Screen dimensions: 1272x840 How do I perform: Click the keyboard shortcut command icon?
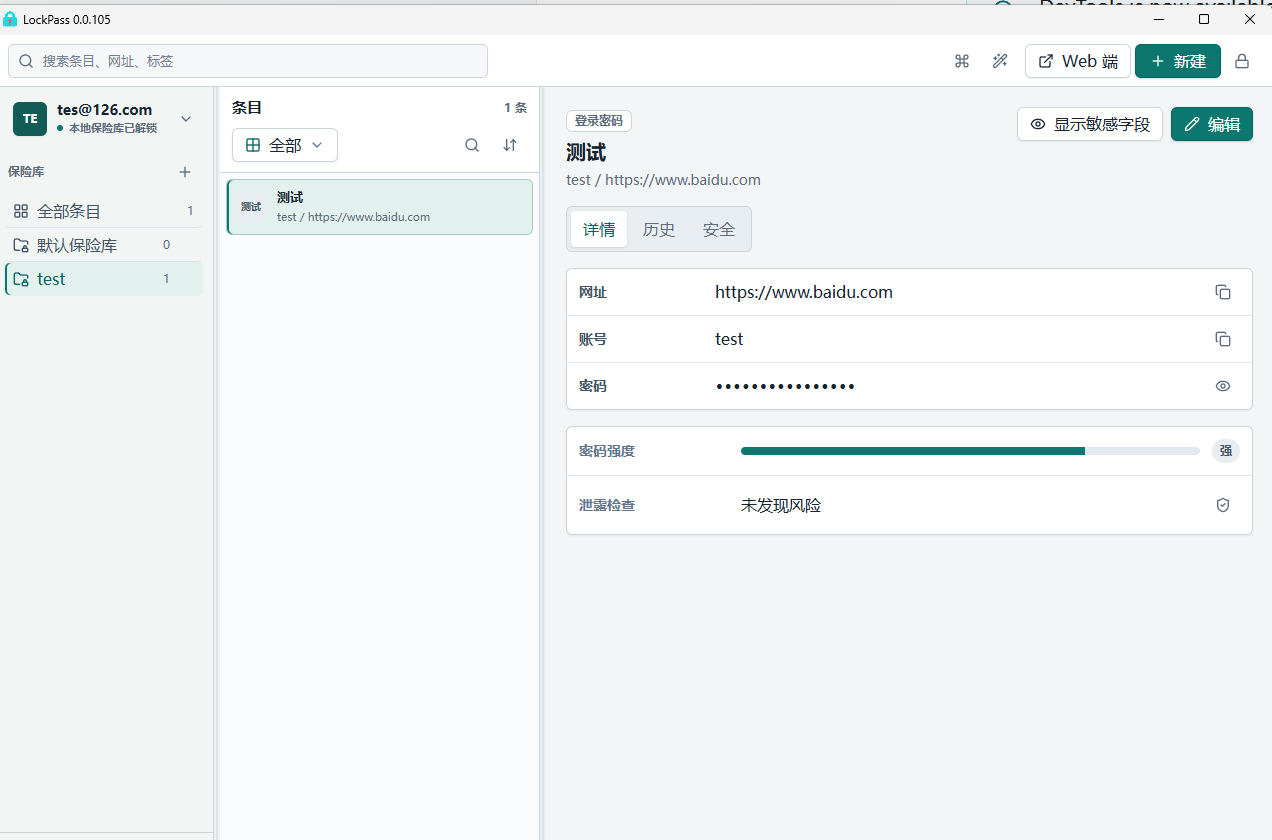[x=962, y=61]
